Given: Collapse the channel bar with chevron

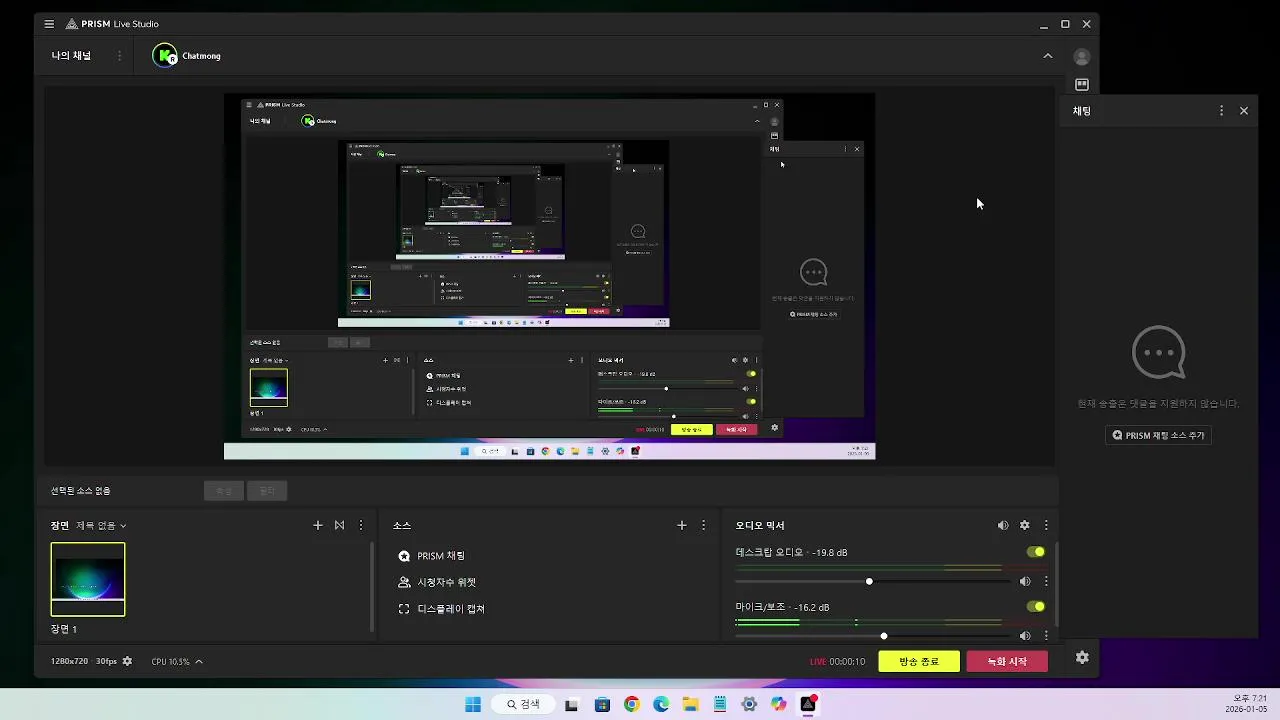Looking at the screenshot, I should (x=1048, y=56).
